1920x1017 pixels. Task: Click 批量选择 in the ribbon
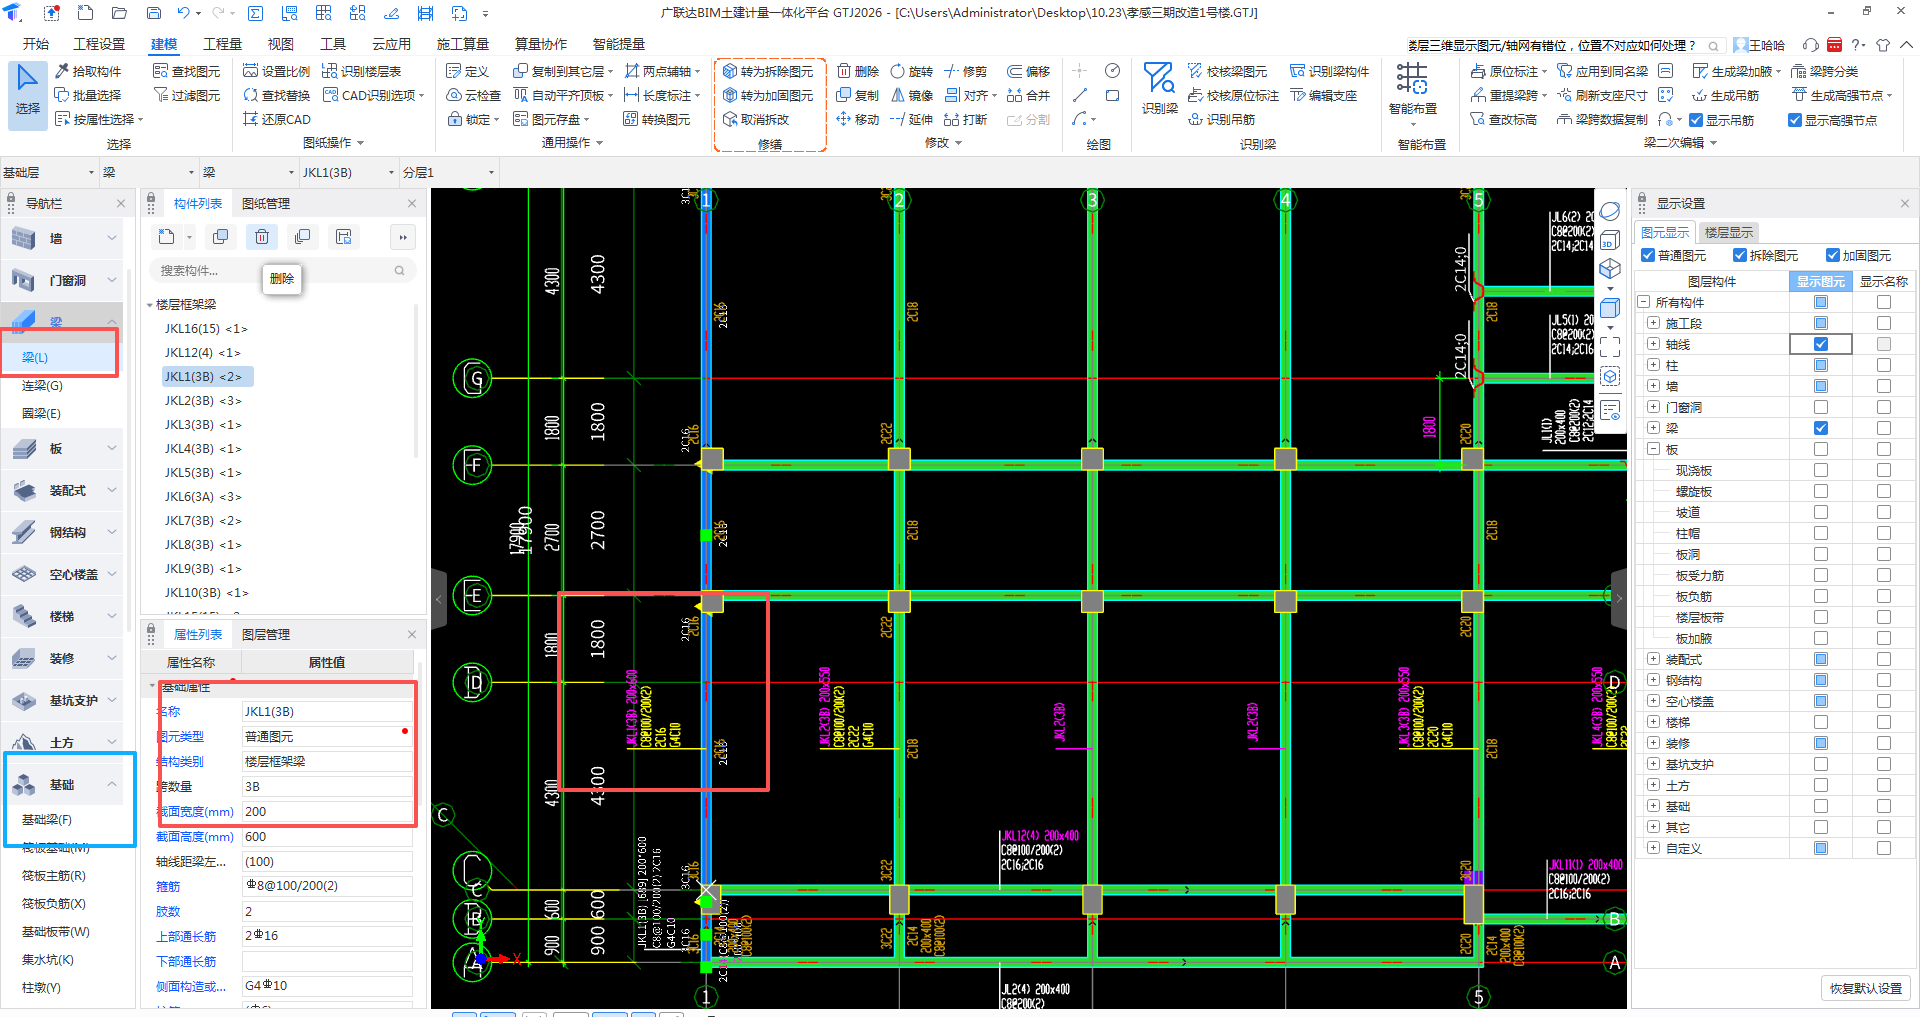coord(88,95)
